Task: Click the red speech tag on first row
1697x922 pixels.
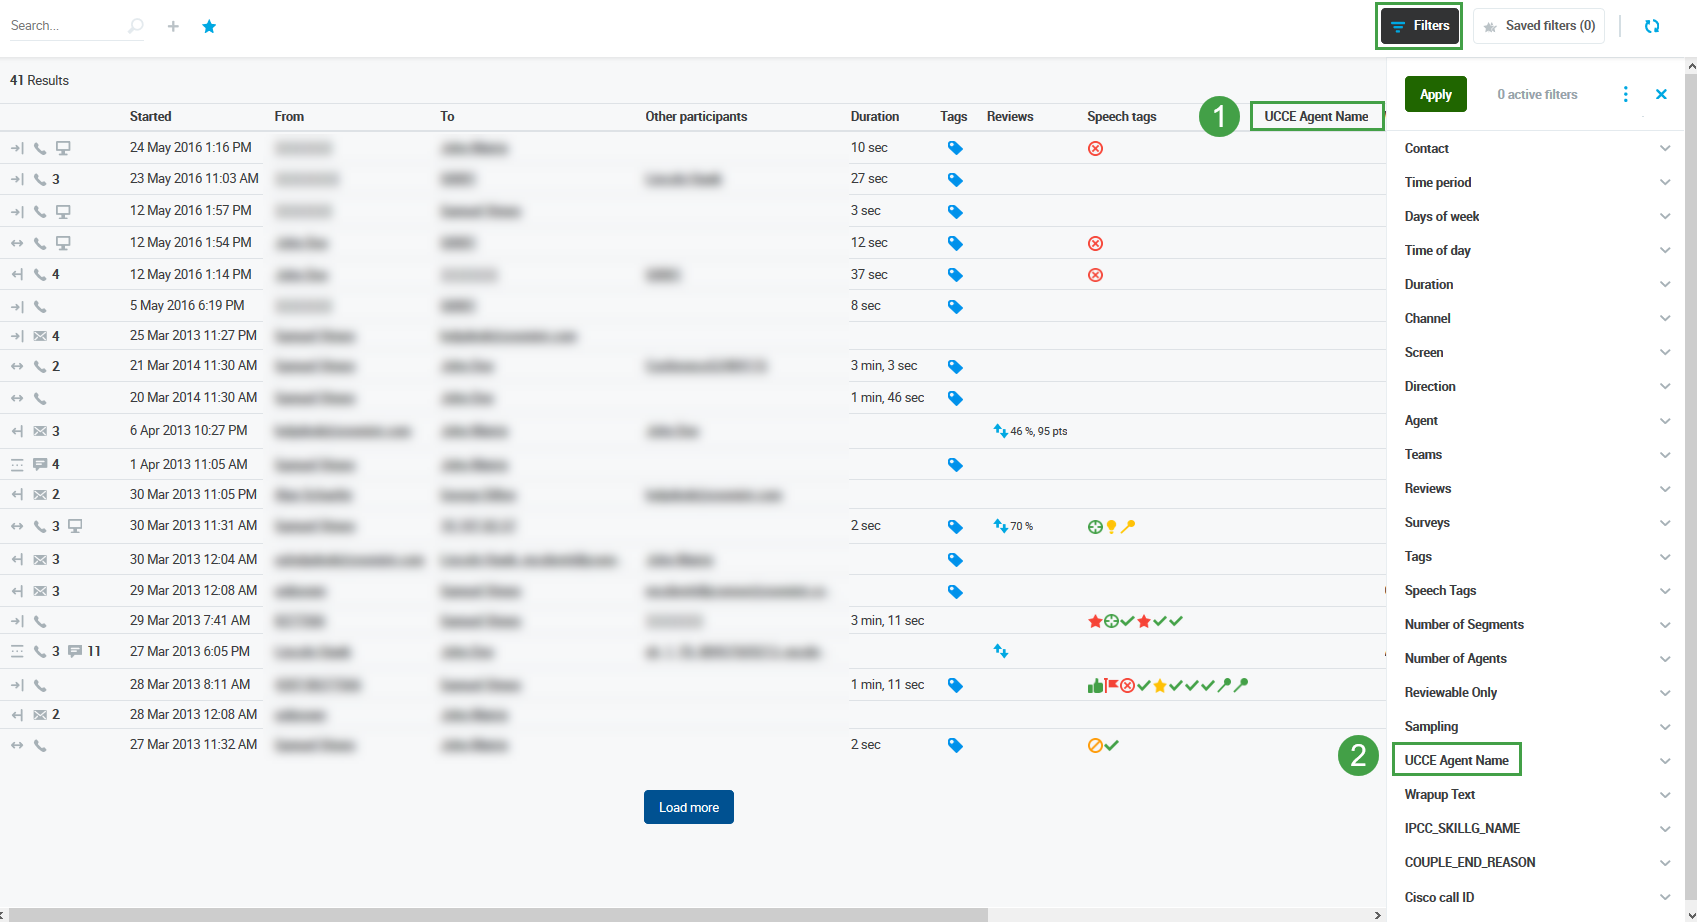Action: 1095,148
